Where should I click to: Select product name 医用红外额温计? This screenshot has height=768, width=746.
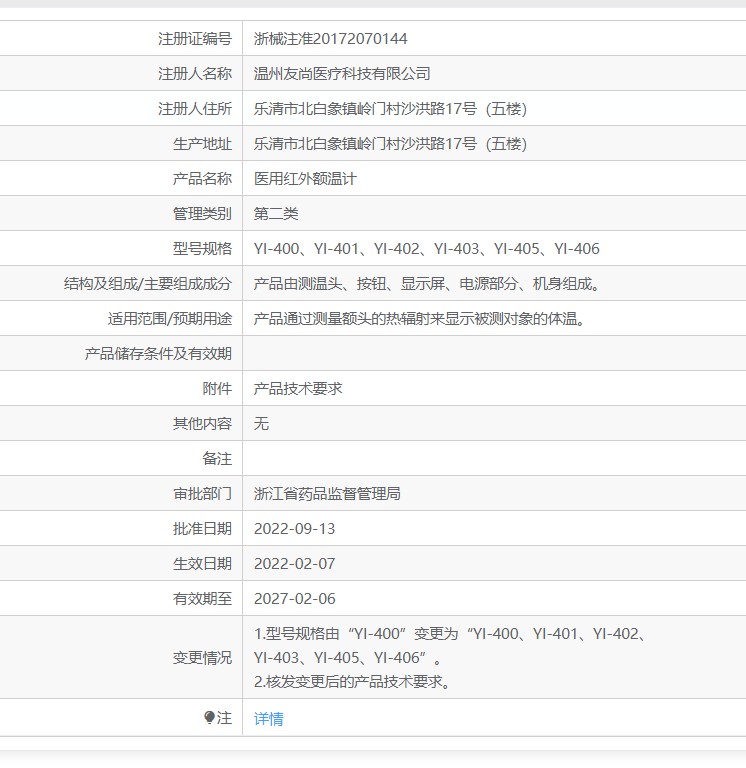pyautogui.click(x=305, y=179)
